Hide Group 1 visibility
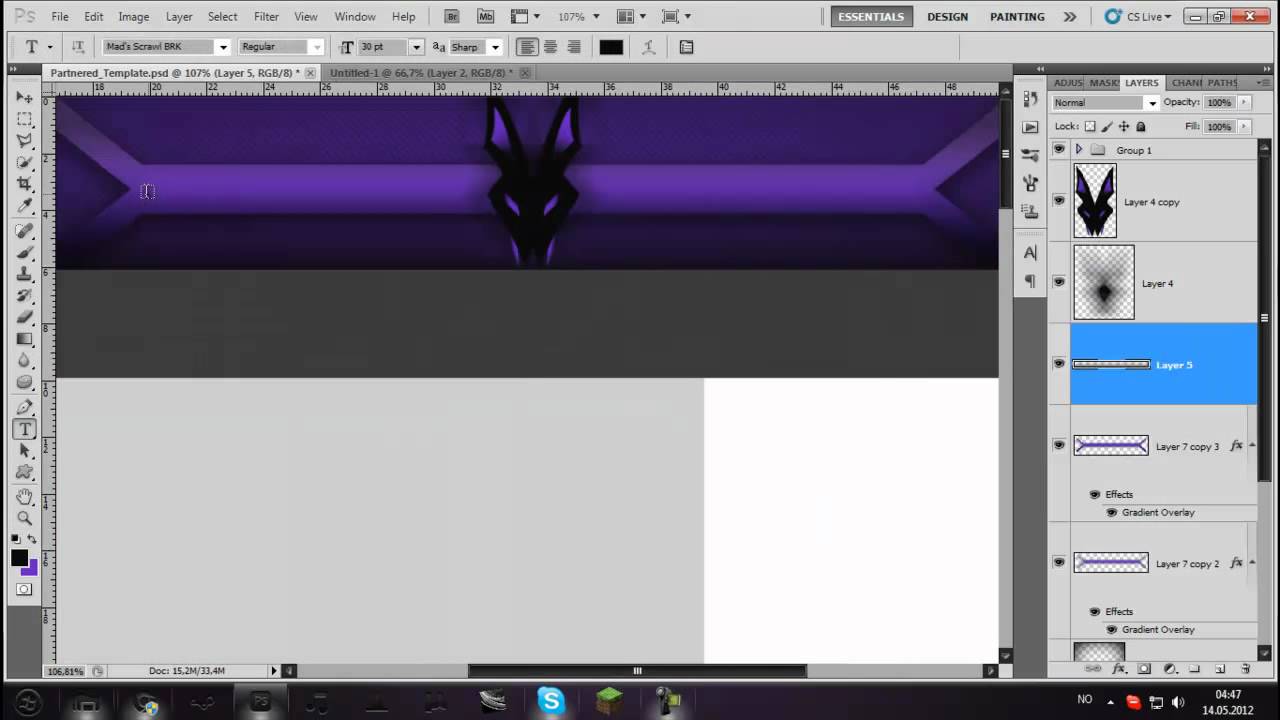This screenshot has height=720, width=1280. click(1059, 149)
